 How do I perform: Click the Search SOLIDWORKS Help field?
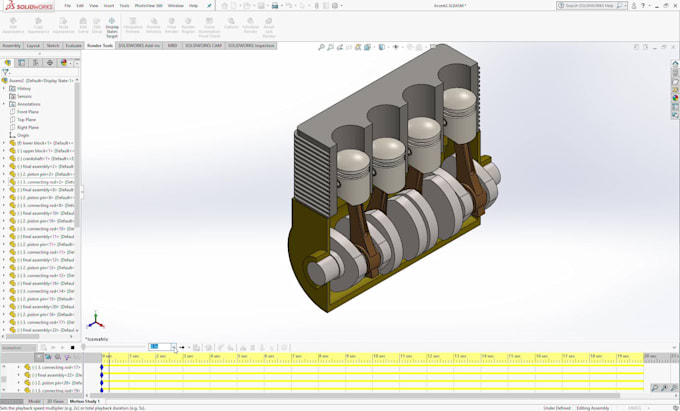click(590, 6)
